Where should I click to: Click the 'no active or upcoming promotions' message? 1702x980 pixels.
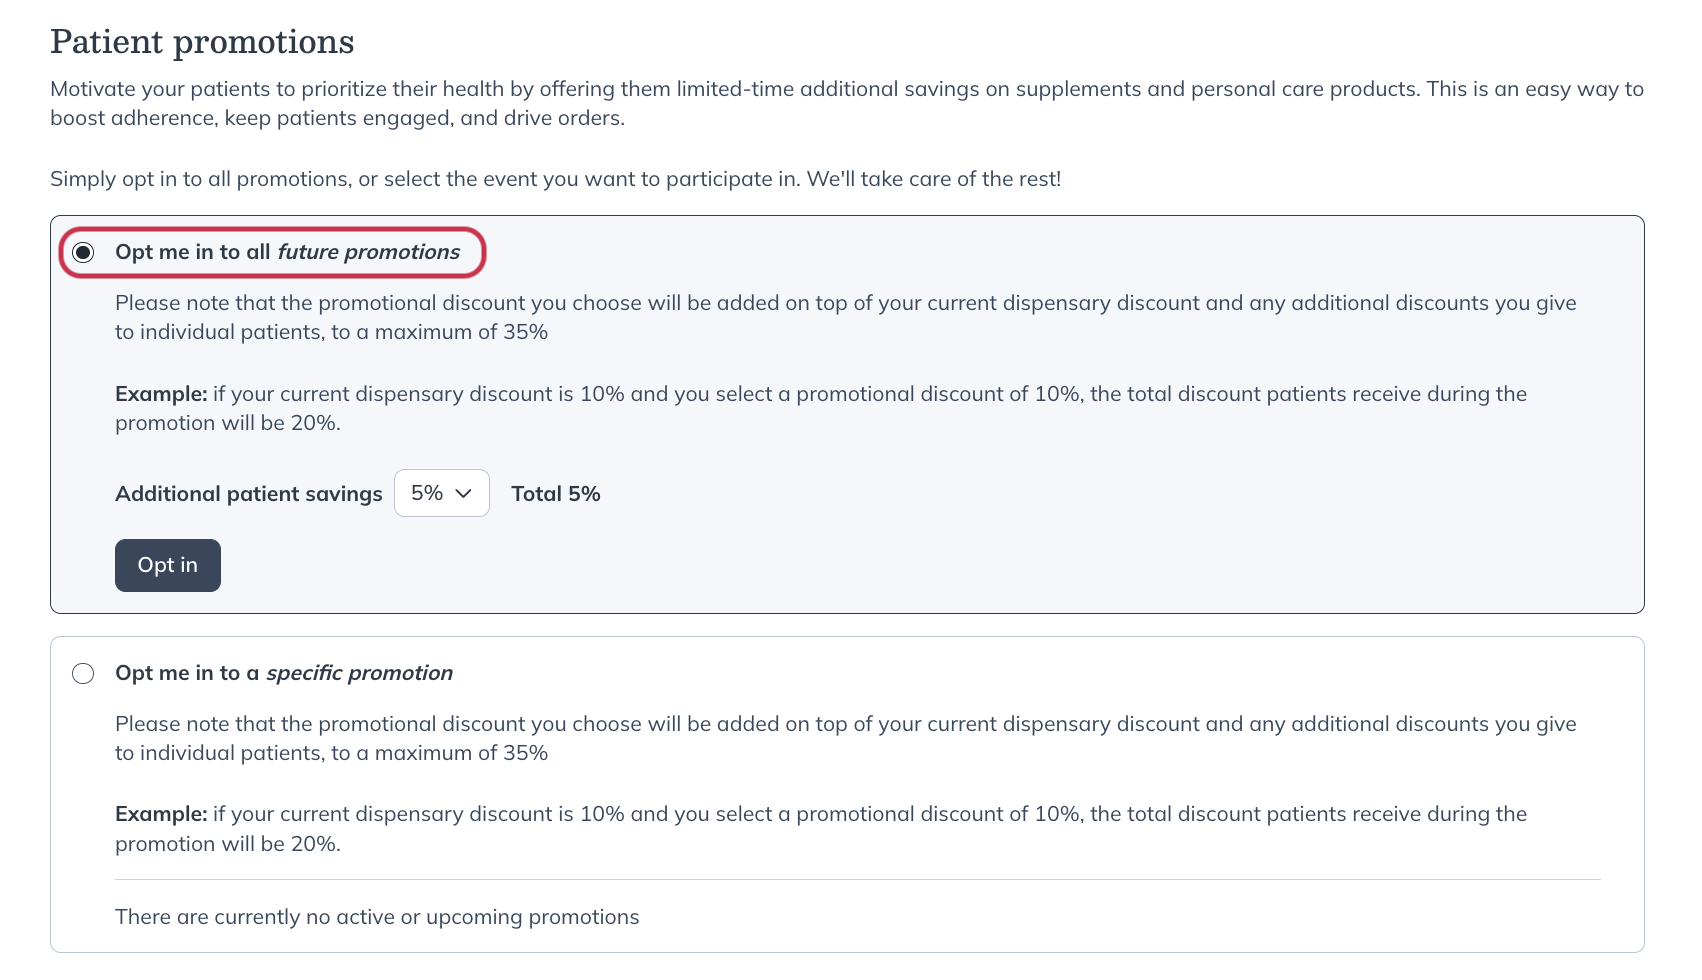[x=377, y=916]
